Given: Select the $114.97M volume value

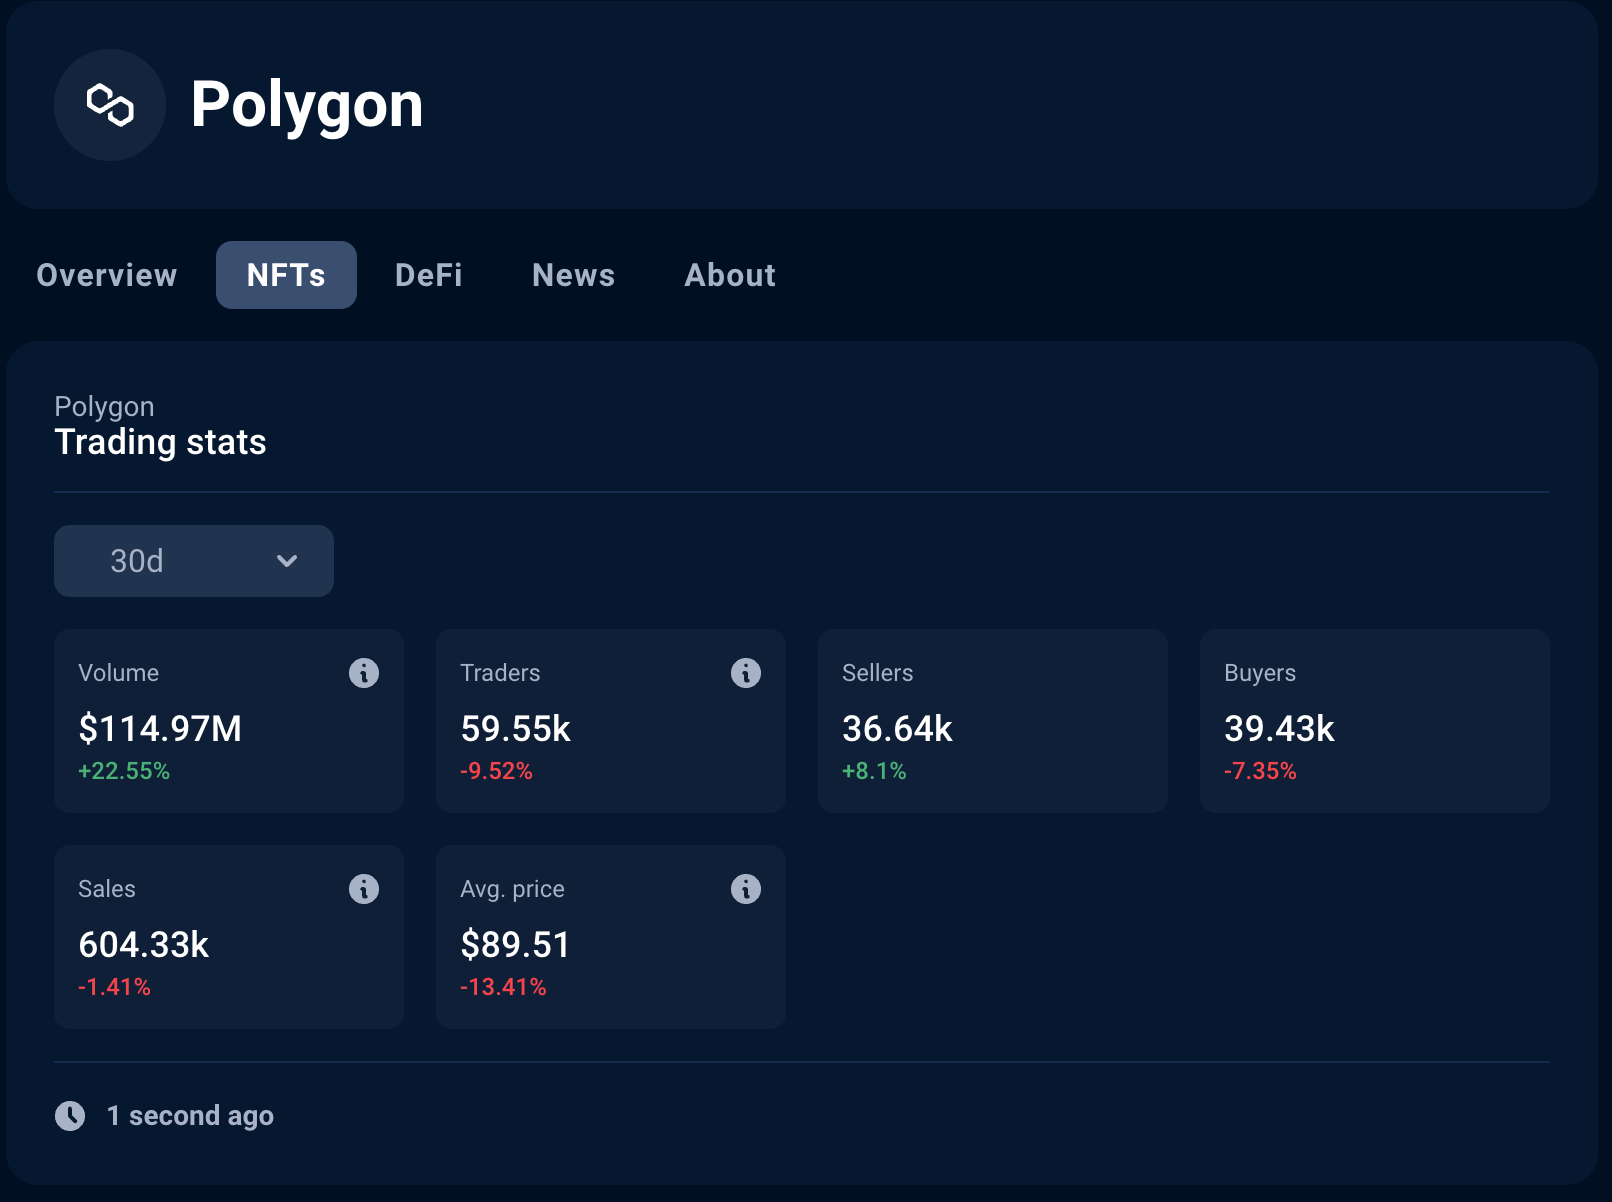Looking at the screenshot, I should (x=160, y=729).
